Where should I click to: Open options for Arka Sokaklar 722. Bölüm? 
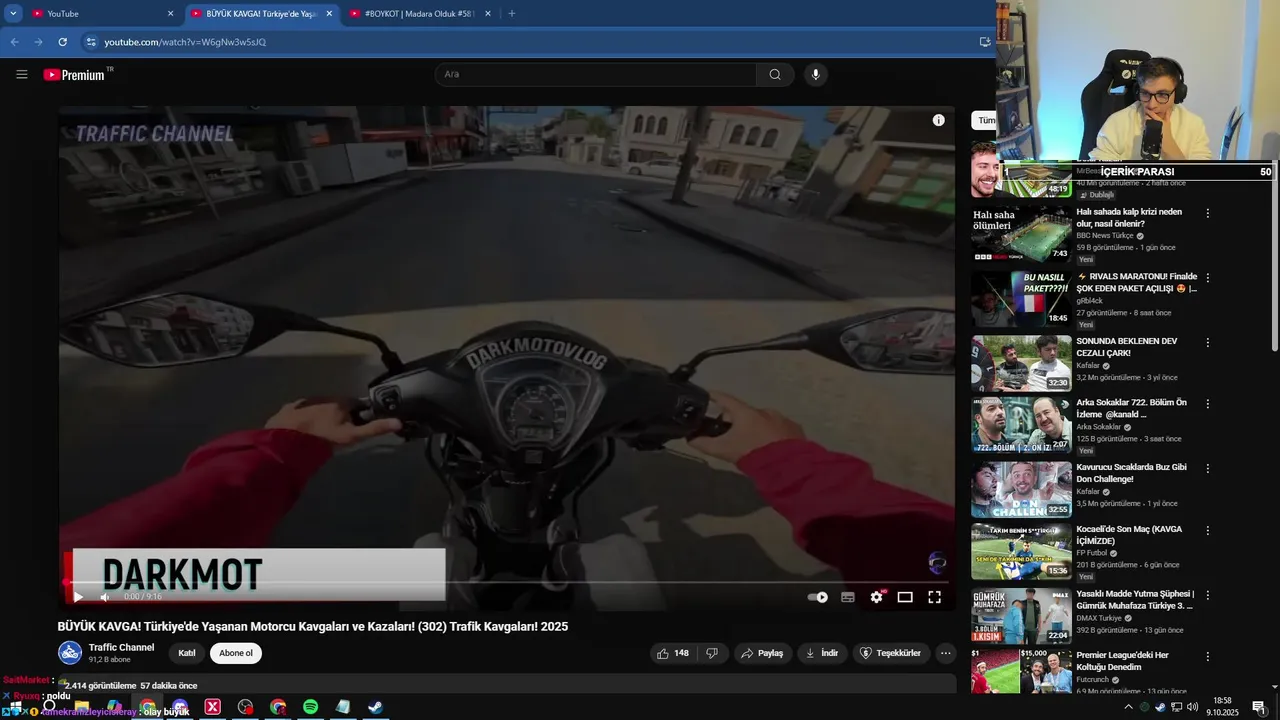[1207, 404]
